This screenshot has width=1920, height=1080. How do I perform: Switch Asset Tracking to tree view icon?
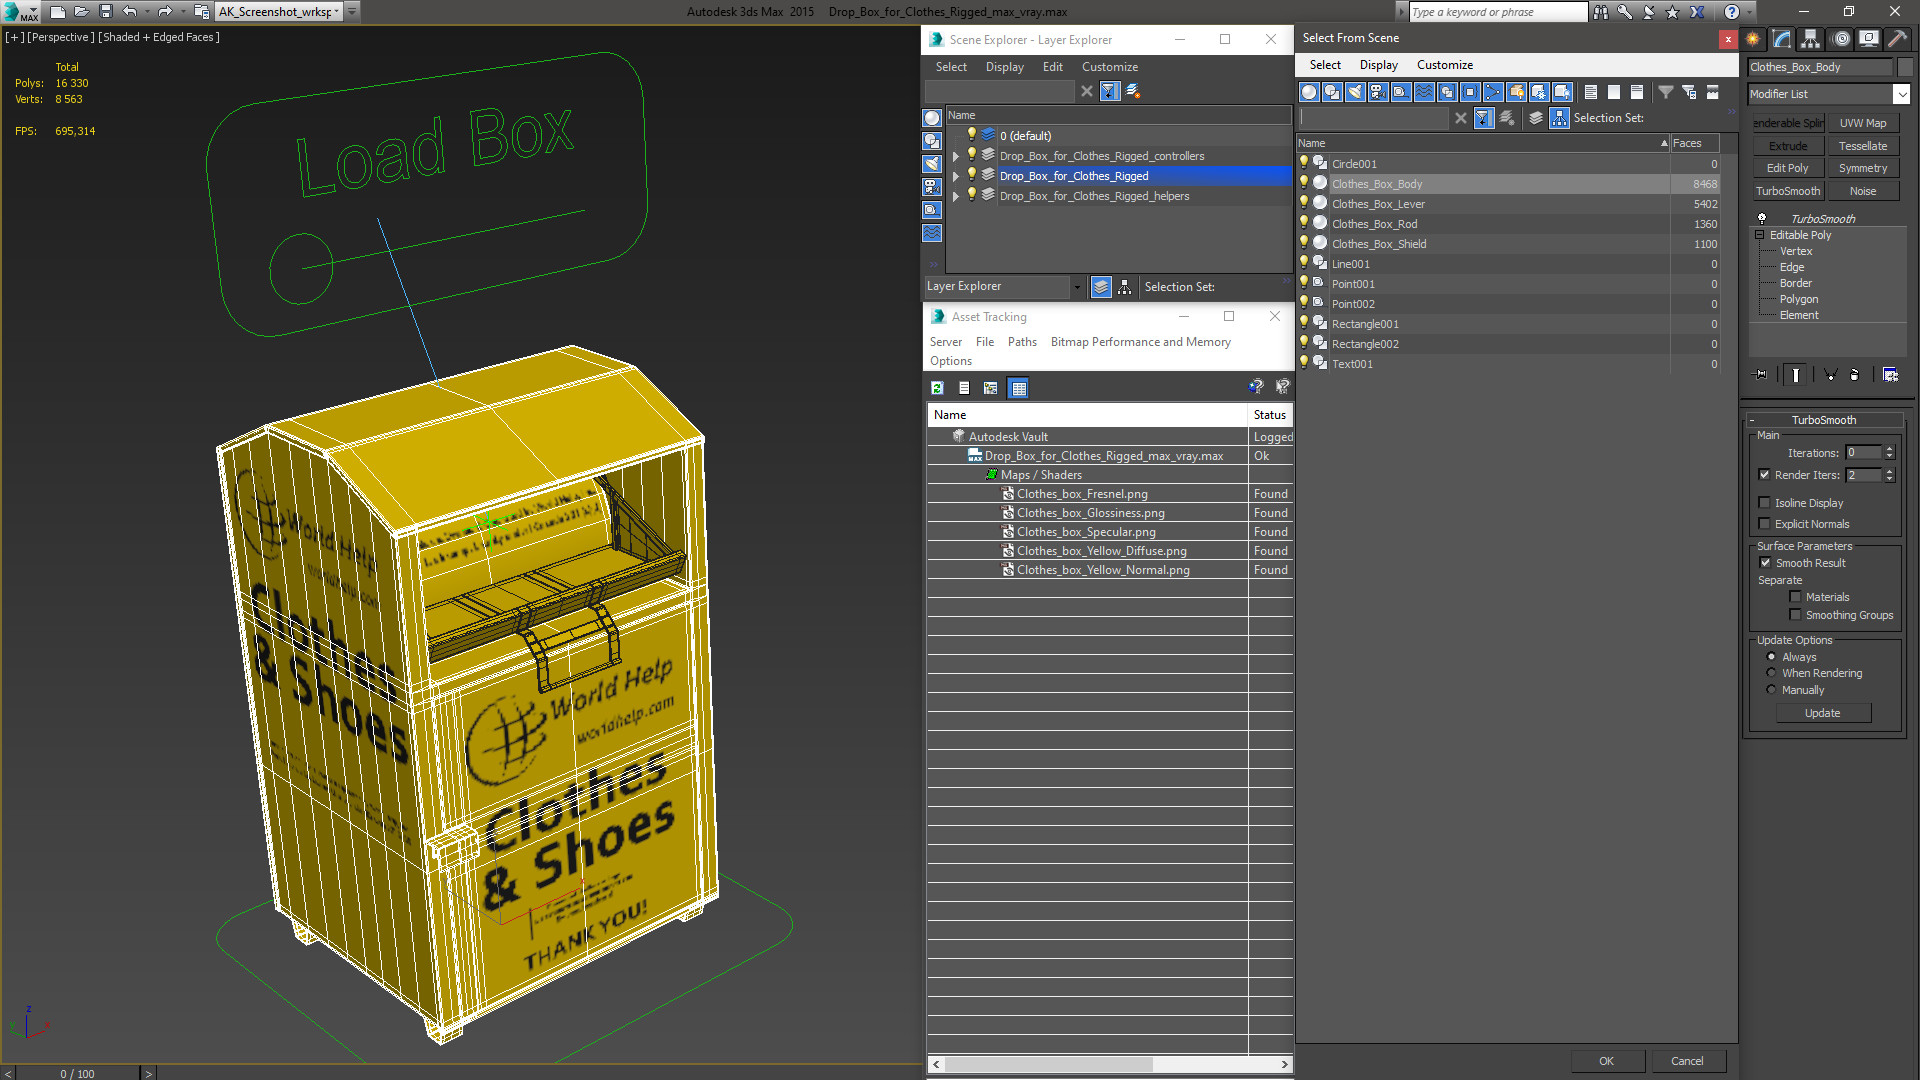pos(991,388)
